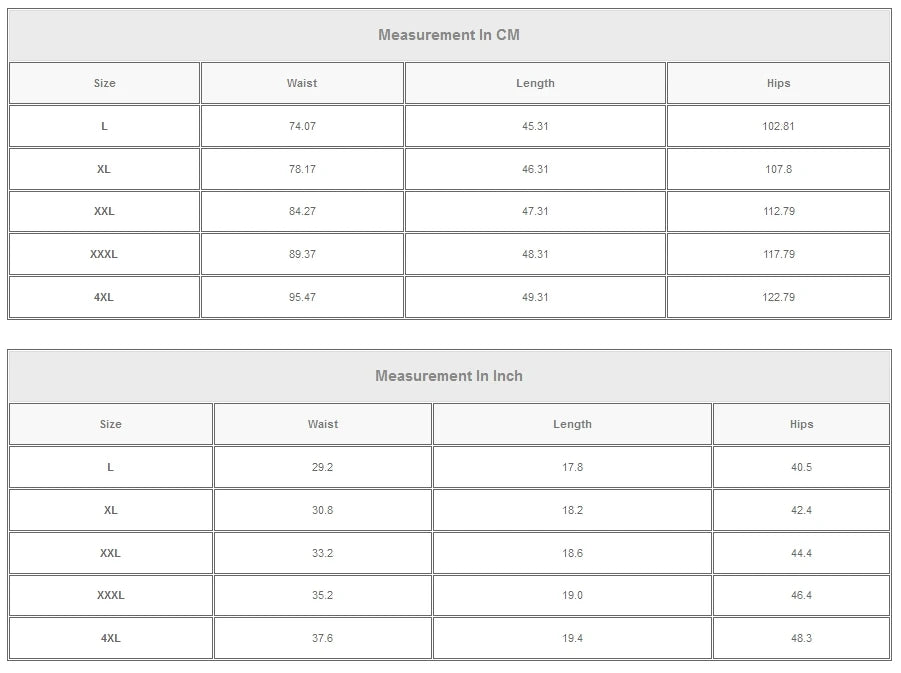Select the 48.3 hips cell for 4XL
Viewport: 901px width, 673px height.
[801, 638]
